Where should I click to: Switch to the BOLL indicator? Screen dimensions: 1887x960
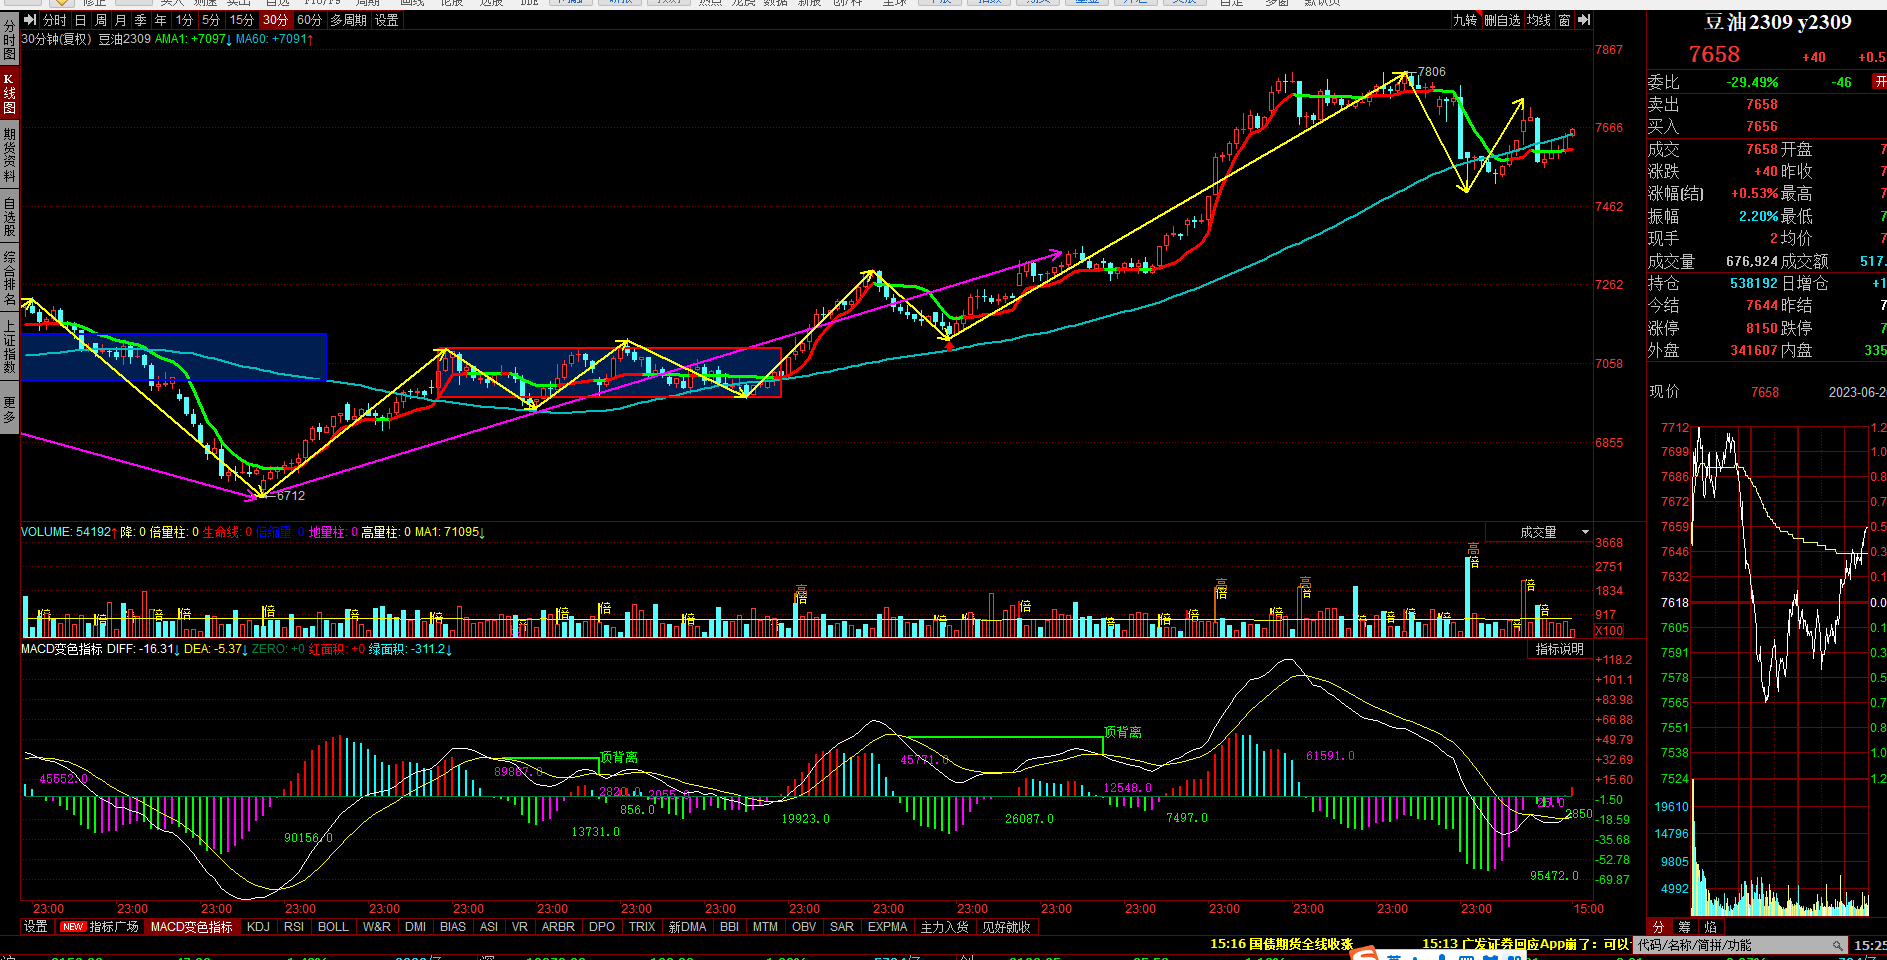coord(333,927)
